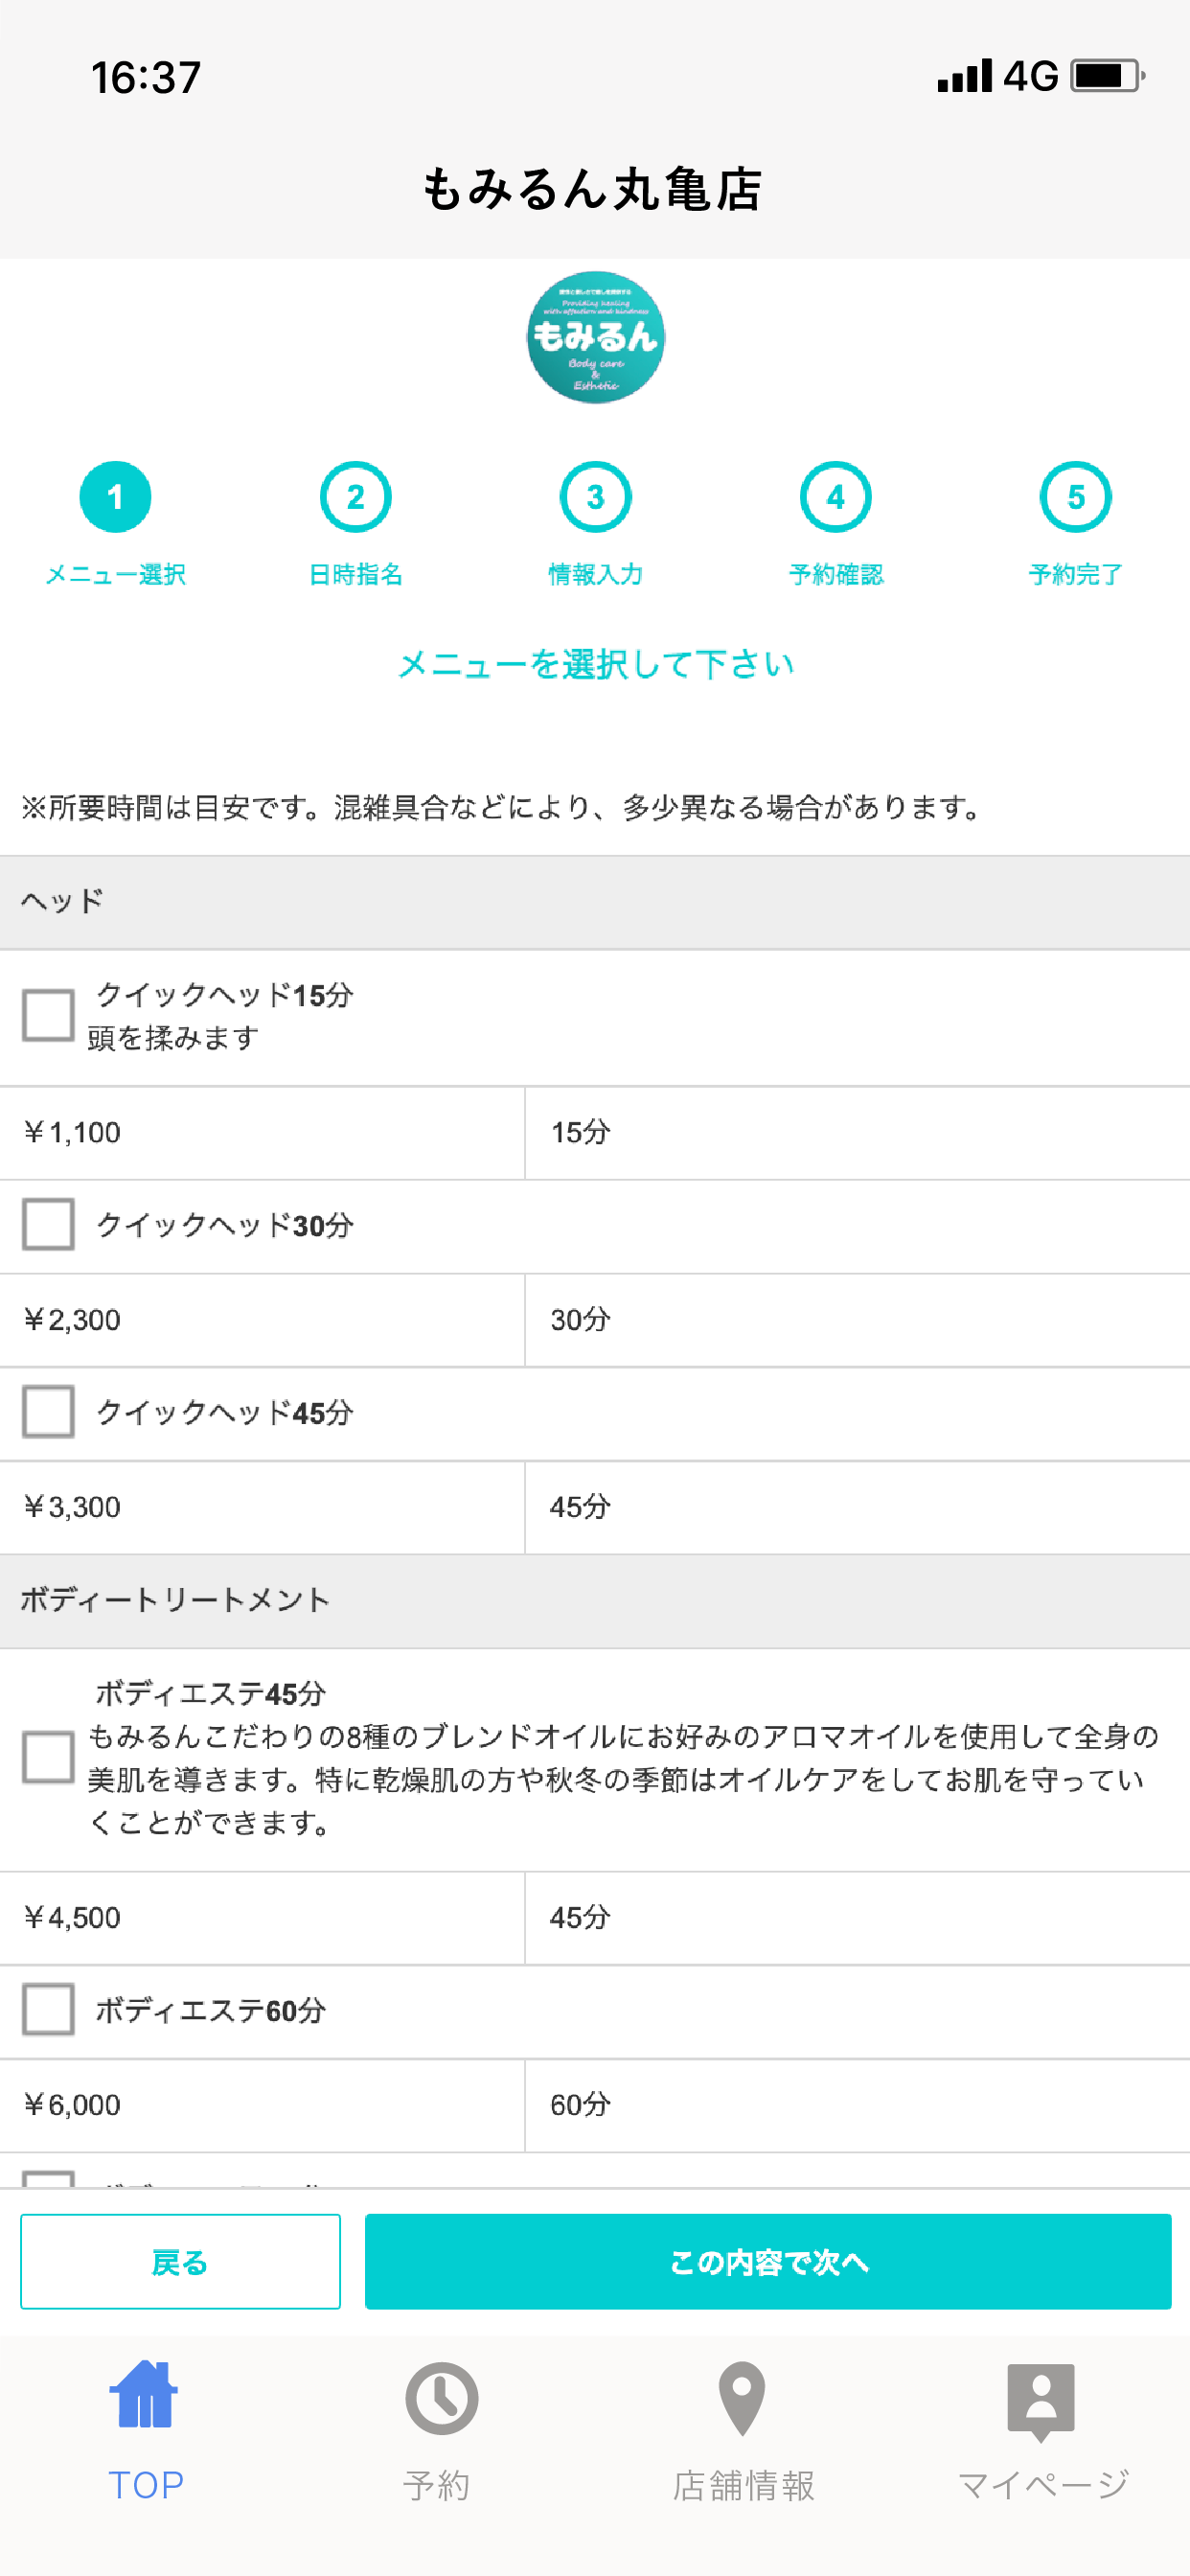Check the クイックヘッド45分 checkbox
Screen dimensions: 1190x2576
coord(48,1411)
